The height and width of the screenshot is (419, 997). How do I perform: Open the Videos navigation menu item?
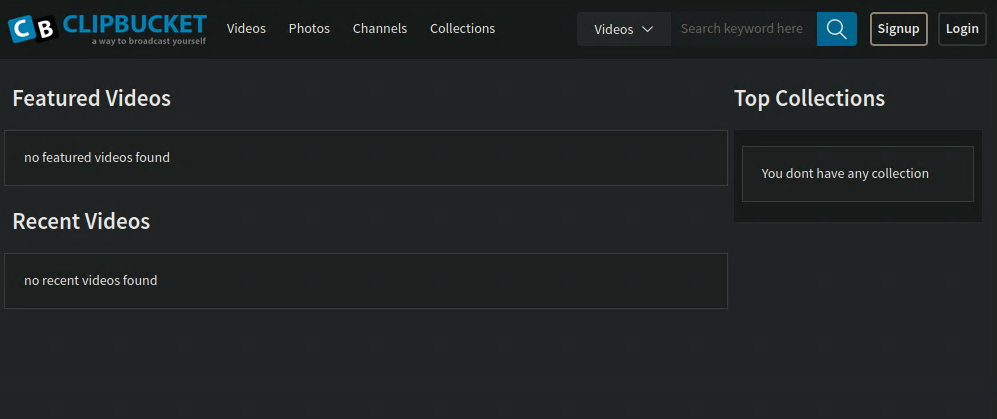tap(246, 29)
